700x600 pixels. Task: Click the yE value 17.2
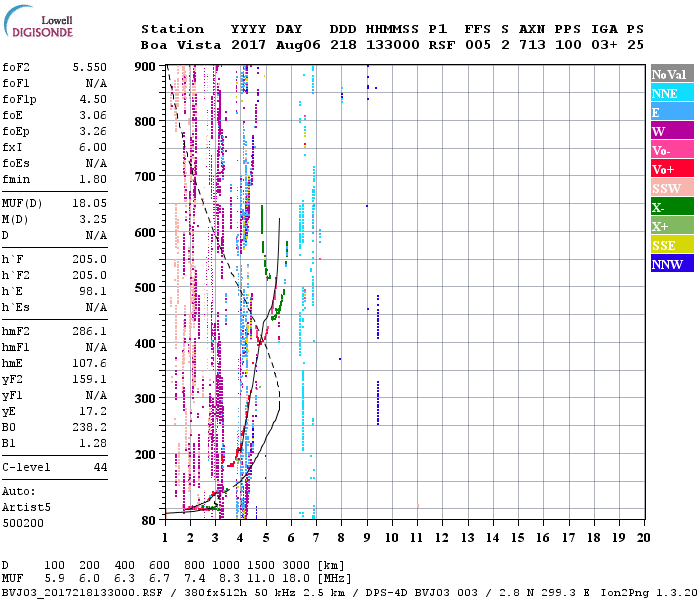93,411
